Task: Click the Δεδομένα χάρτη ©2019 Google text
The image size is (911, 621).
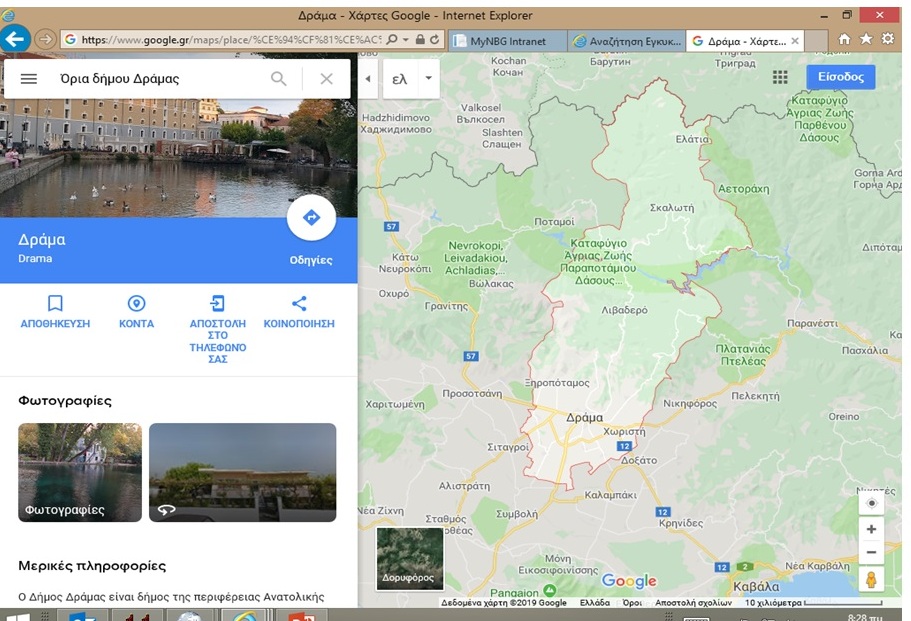Action: pos(504,602)
